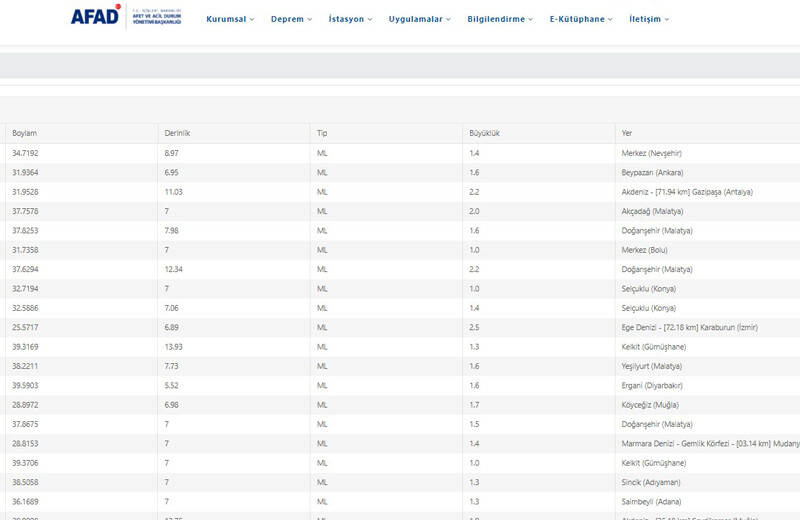Expand the E-Kütüphane dropdown
The width and height of the screenshot is (800, 520).
point(581,19)
